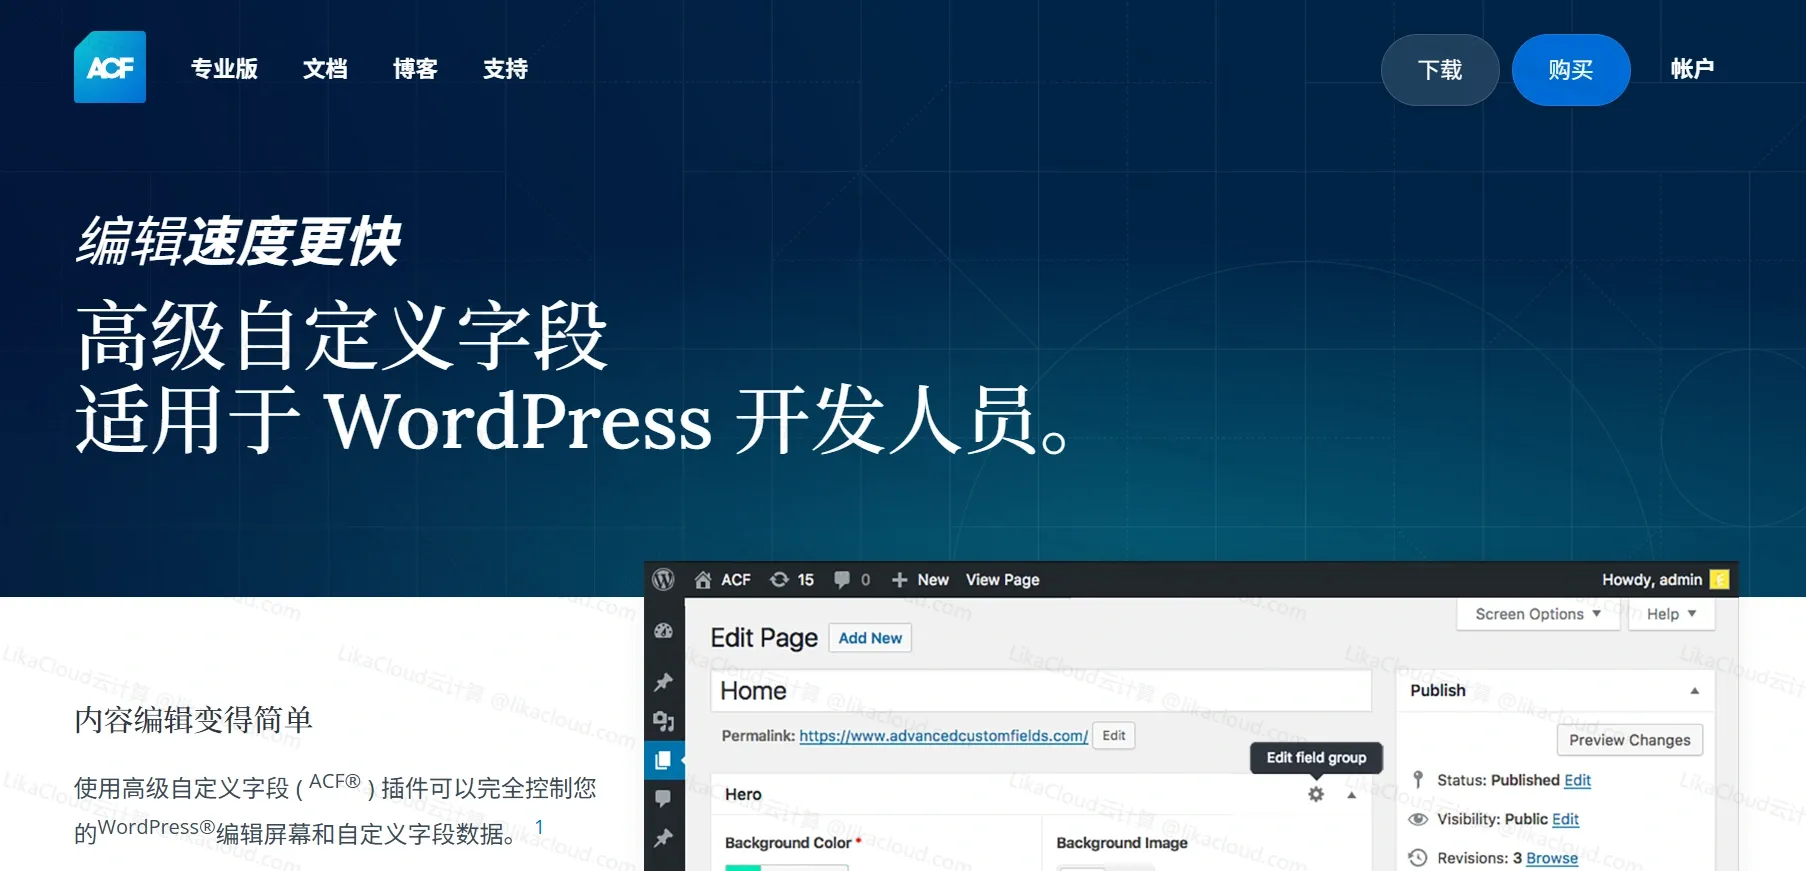Click the home icon next to ACF
Screen dimensions: 1806x871
[x=703, y=580]
